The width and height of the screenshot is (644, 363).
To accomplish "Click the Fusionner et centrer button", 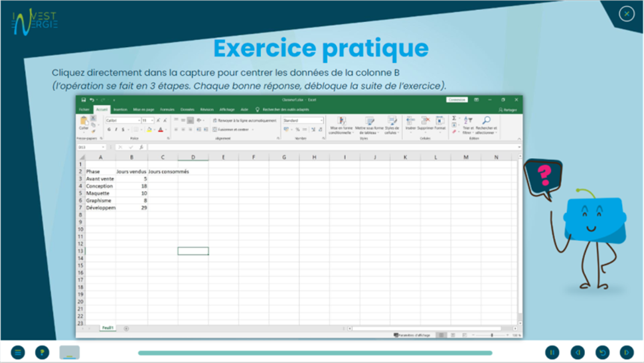I will pos(233,129).
